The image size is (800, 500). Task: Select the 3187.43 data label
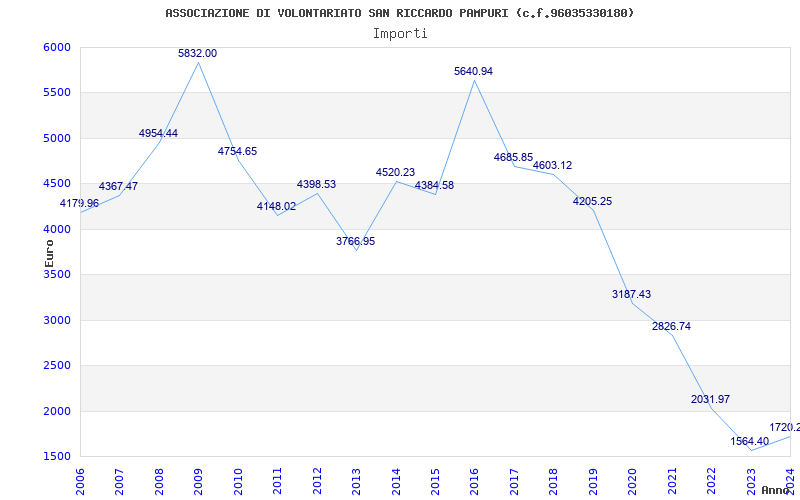632,294
